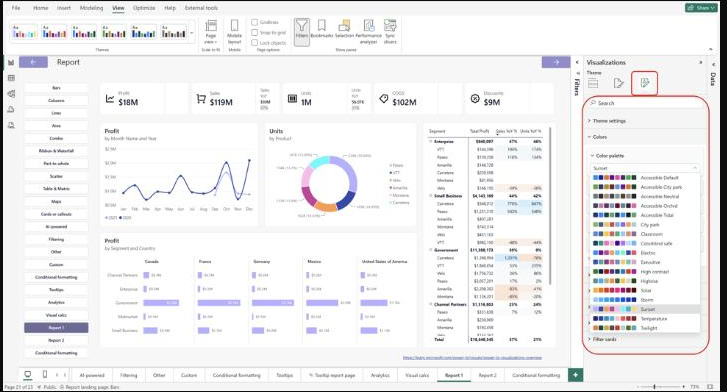Screen dimensions: 727x392
Task: Click the forward arrow report navigation button
Action: click(x=556, y=62)
